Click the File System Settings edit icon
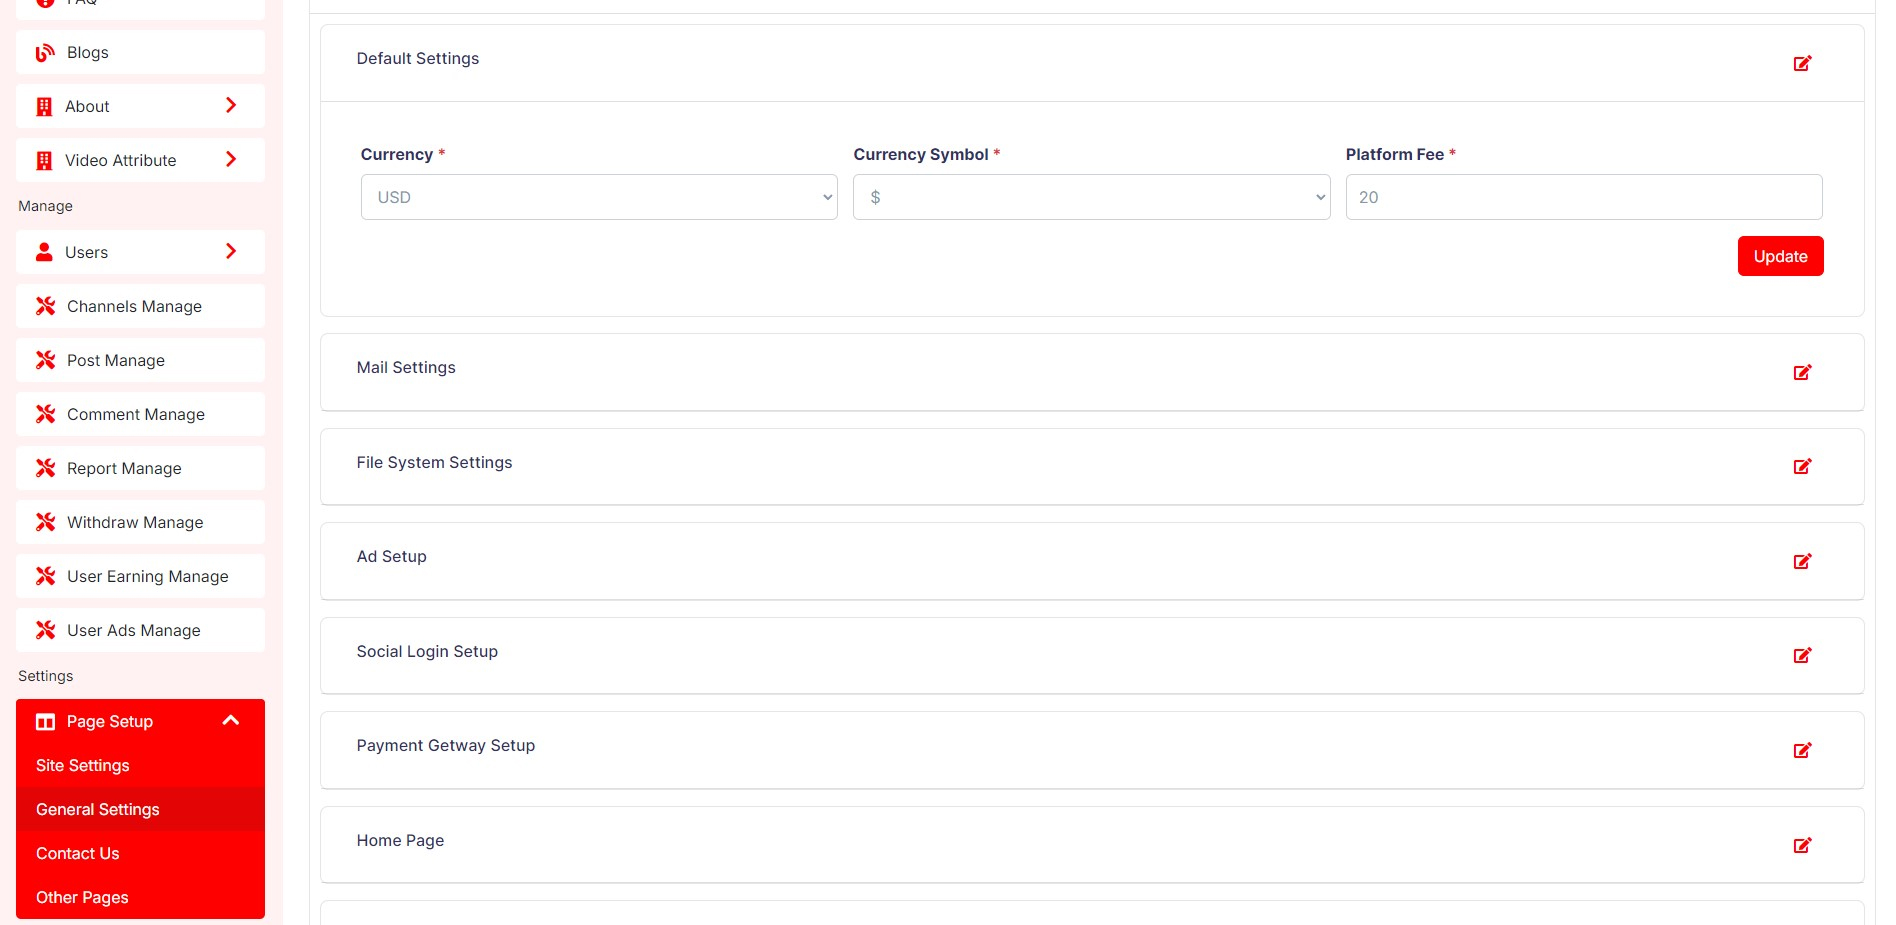Viewport: 1896px width, 925px height. 1802,466
